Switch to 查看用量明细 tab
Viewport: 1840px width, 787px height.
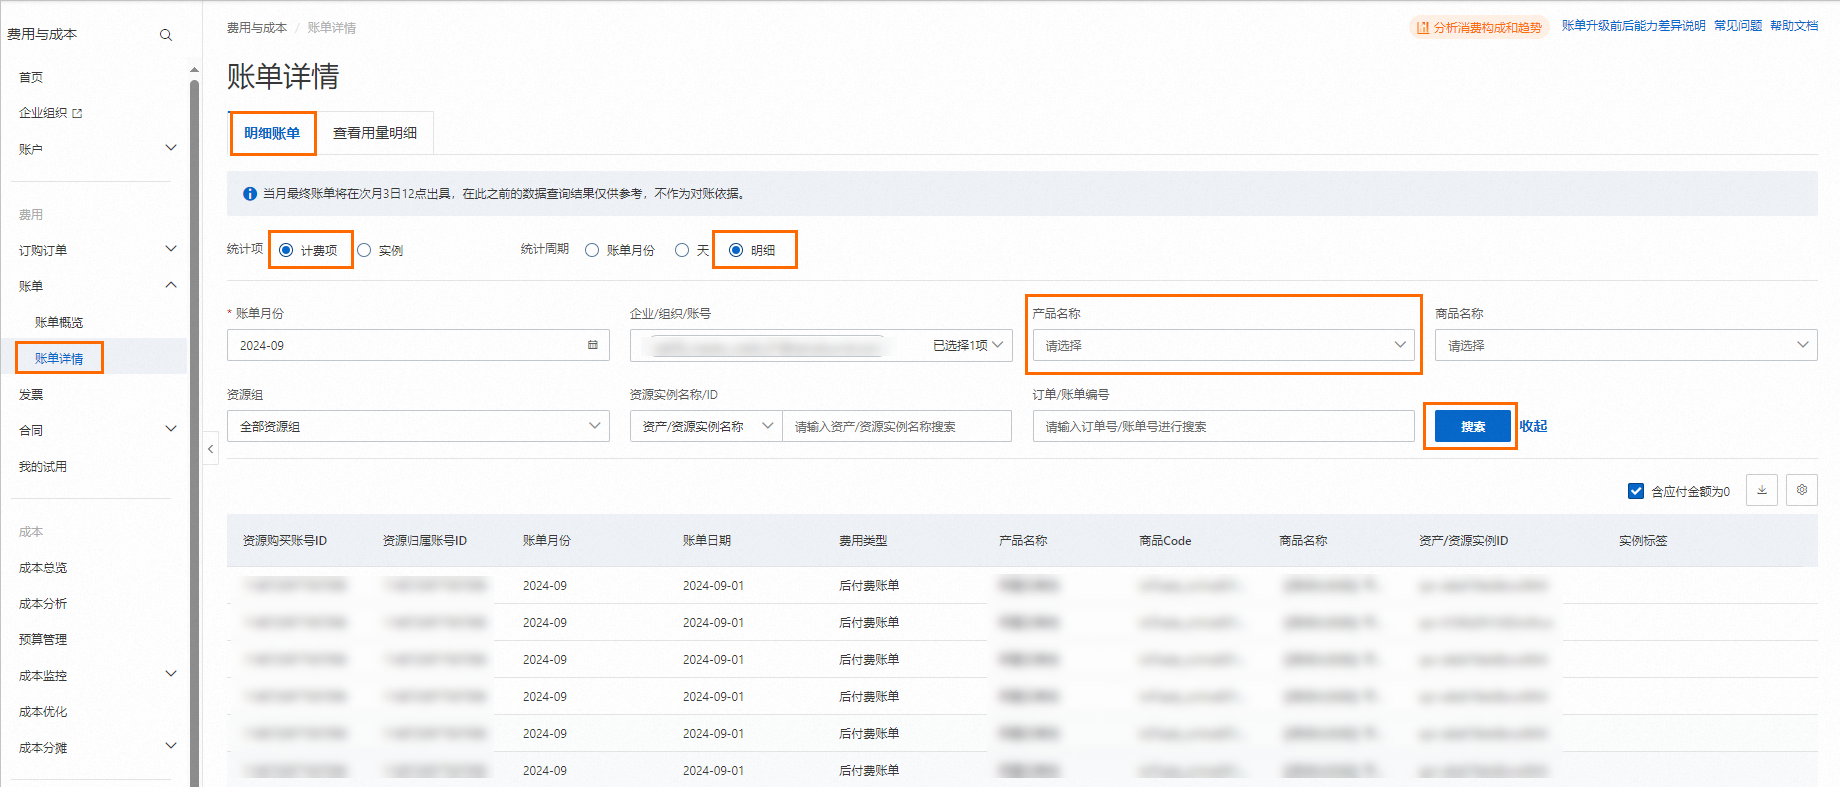tap(375, 133)
